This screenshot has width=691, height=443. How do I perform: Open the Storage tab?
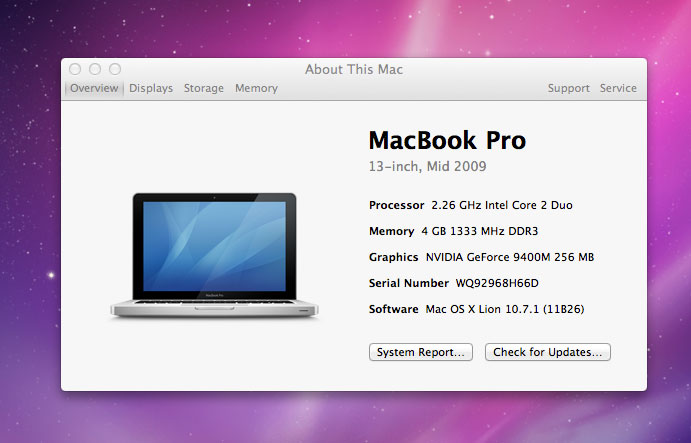coord(204,88)
